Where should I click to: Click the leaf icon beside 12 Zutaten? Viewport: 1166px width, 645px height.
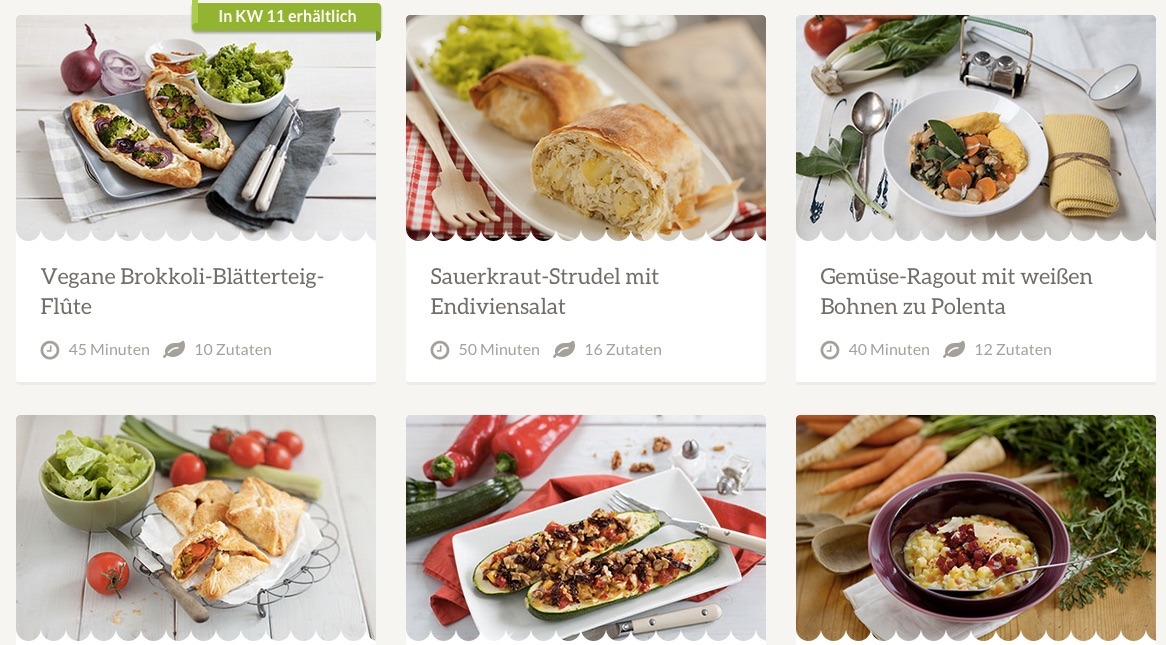954,350
